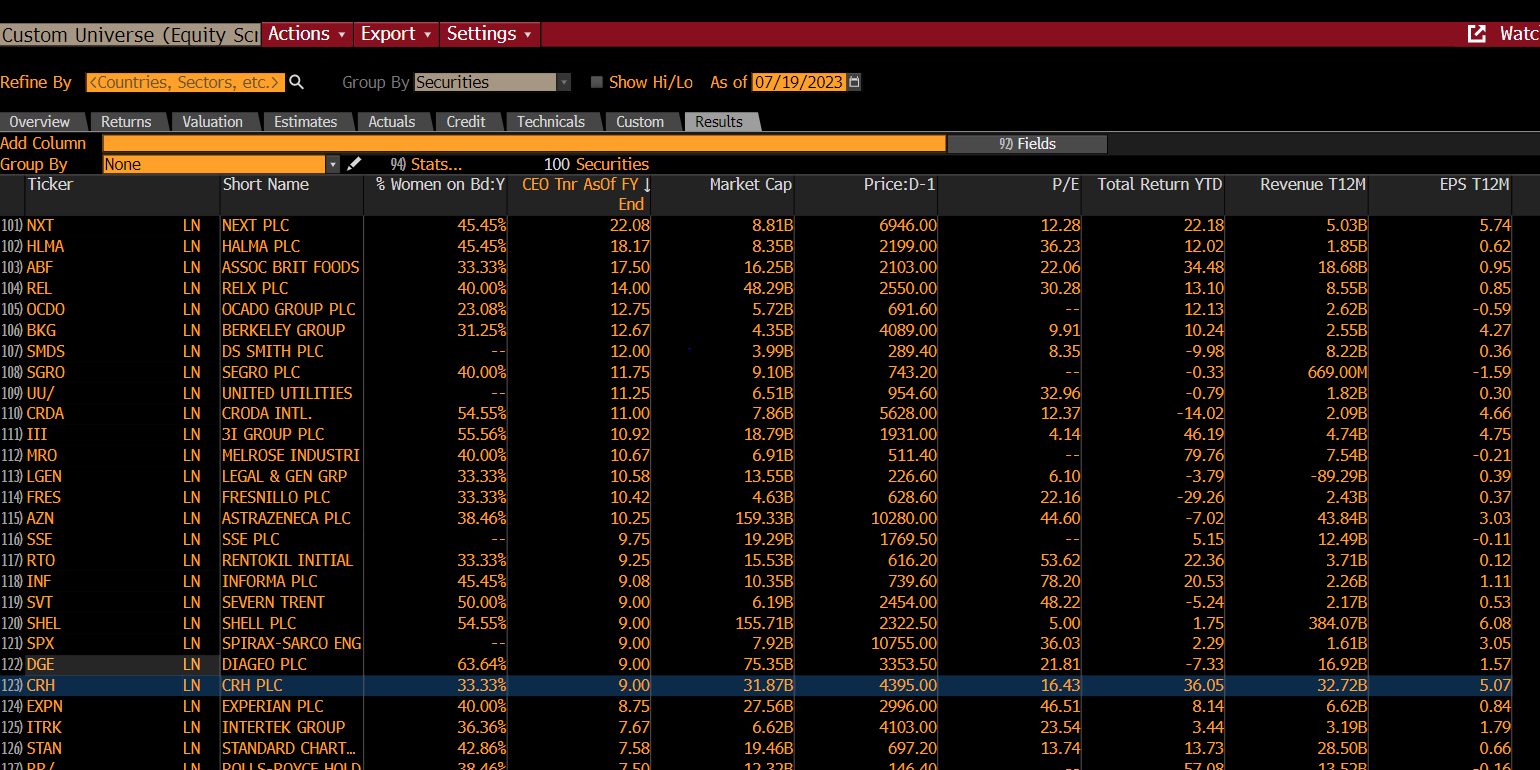The height and width of the screenshot is (770, 1540).
Task: Toggle the Show Hi/Lo checkbox
Action: 597,82
